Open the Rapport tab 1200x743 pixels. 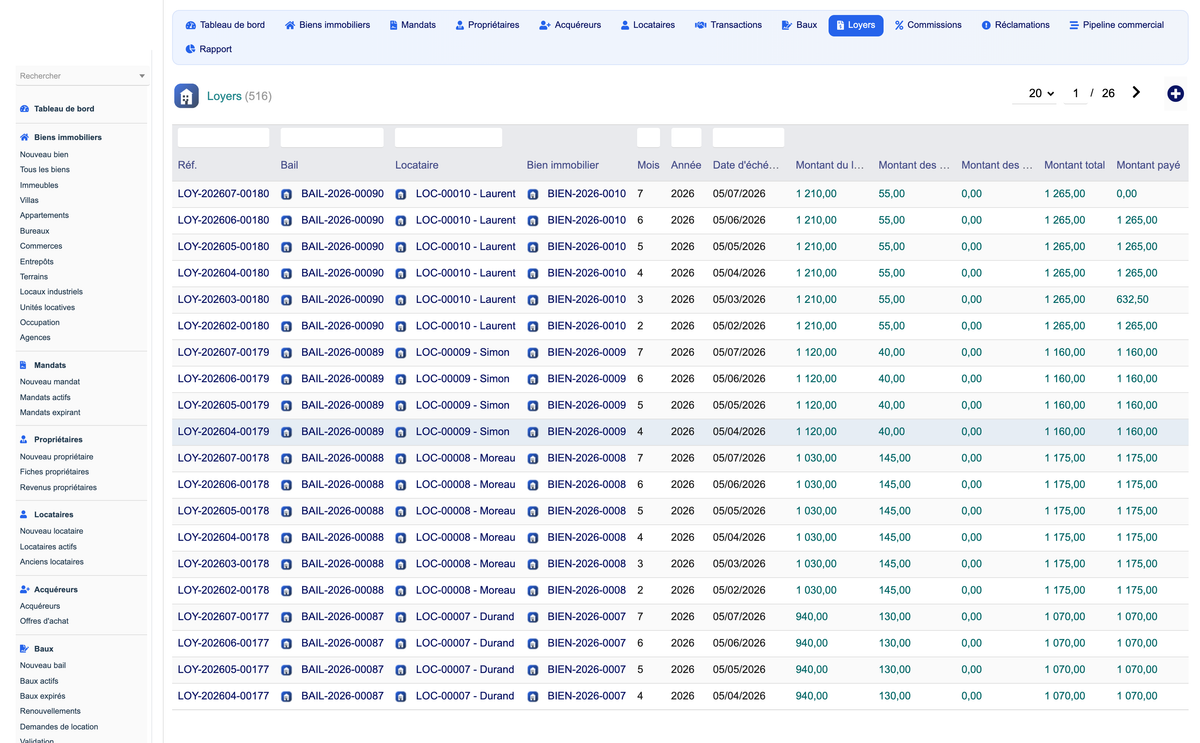click(x=208, y=49)
